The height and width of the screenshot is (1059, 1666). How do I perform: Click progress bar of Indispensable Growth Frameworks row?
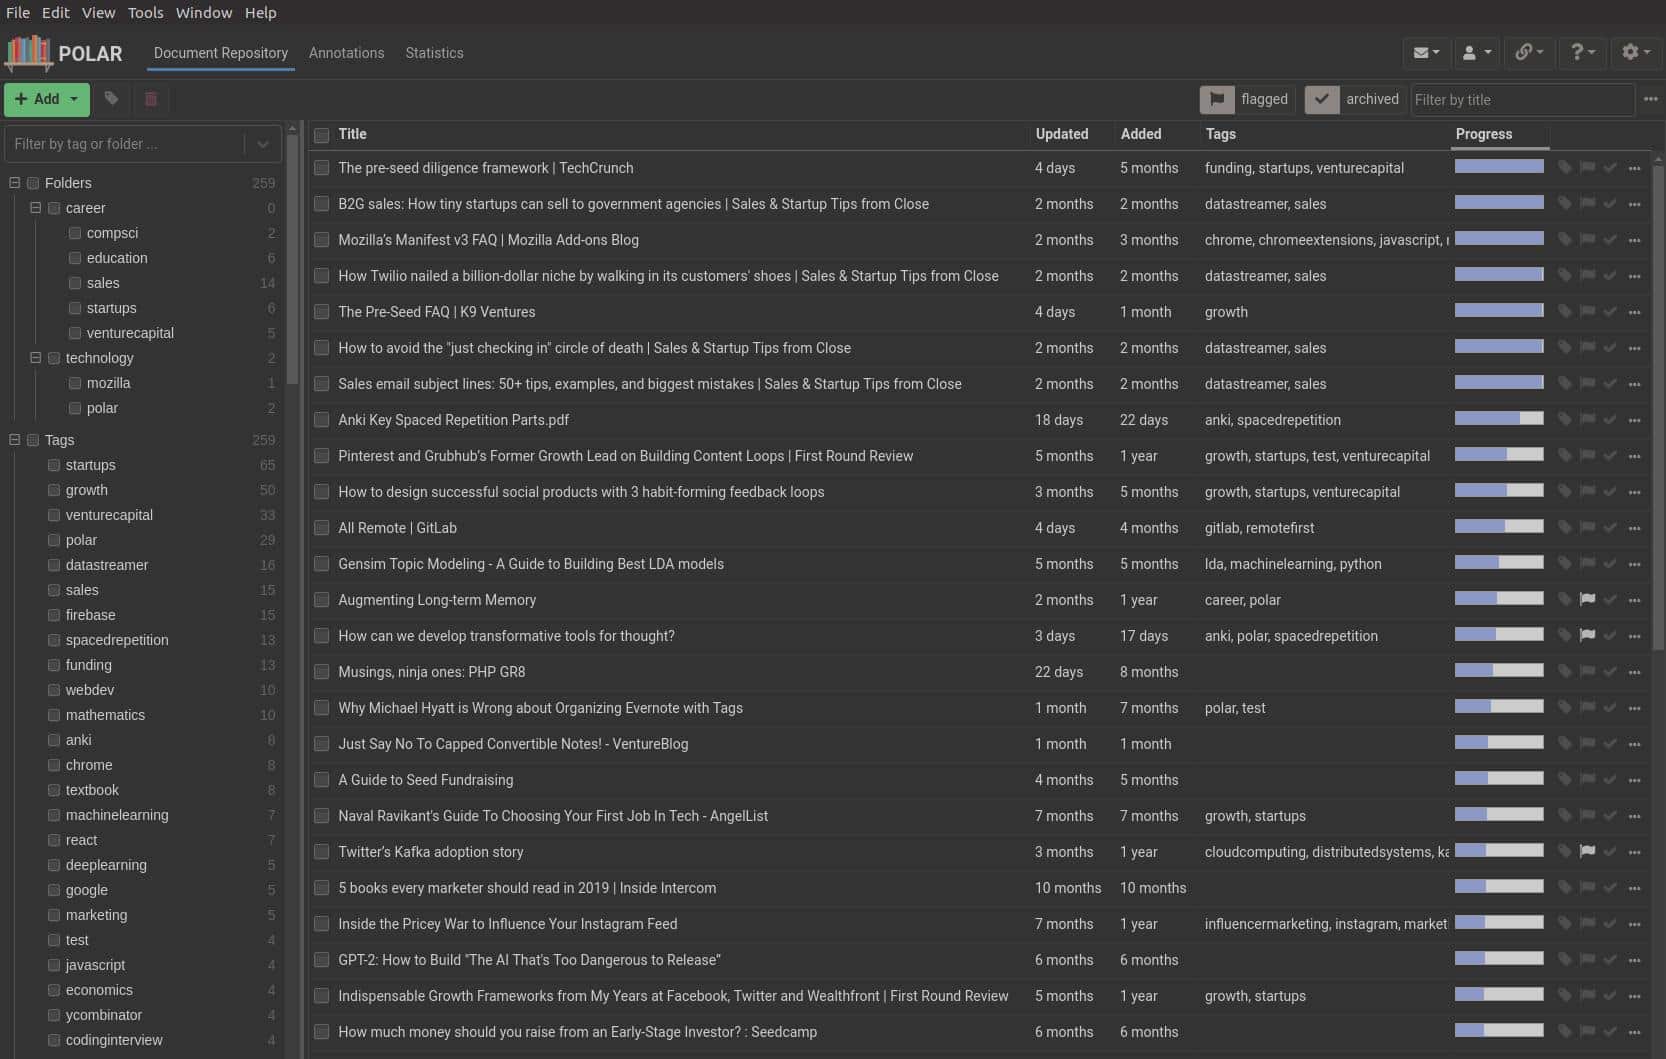tap(1499, 995)
